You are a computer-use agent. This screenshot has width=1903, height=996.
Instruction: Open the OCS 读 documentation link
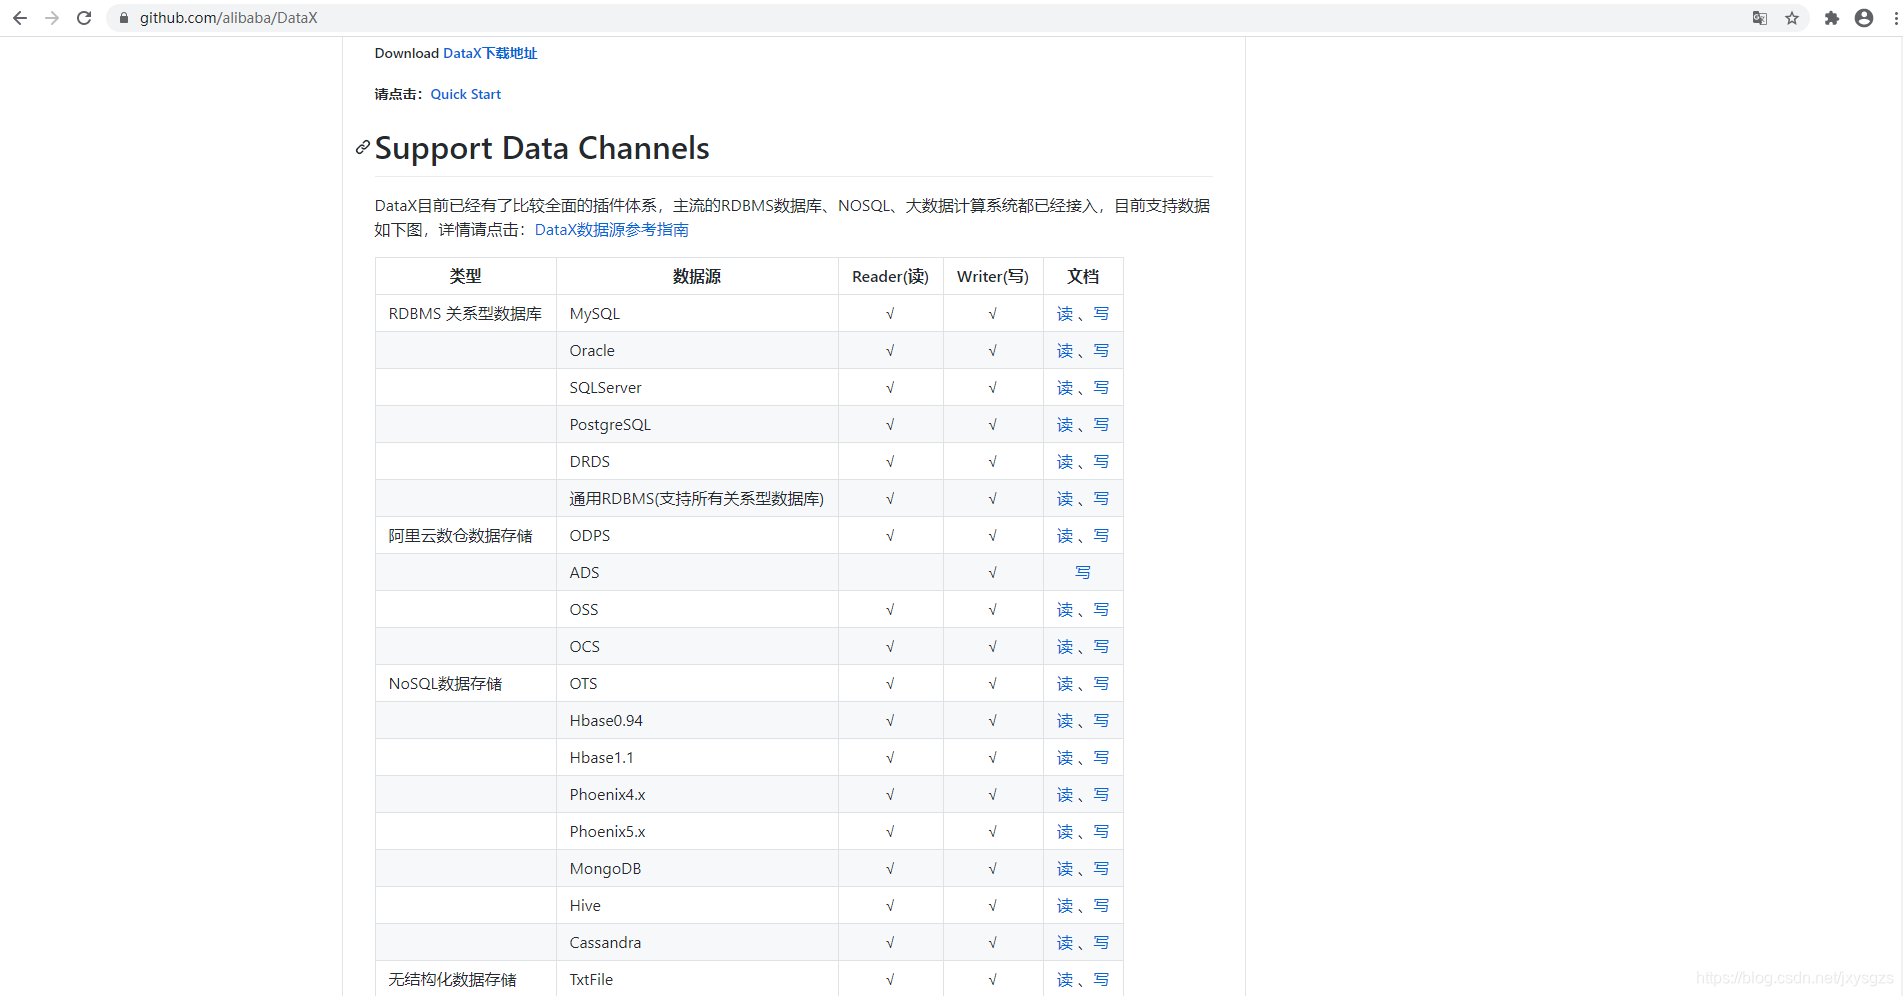[x=1065, y=647]
